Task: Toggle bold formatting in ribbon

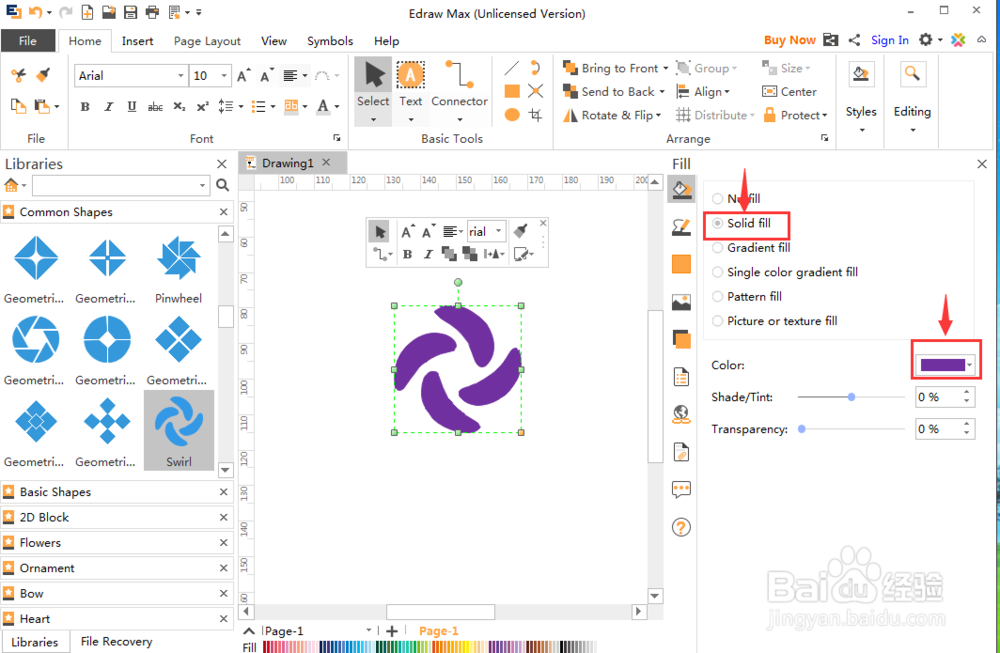Action: (x=85, y=106)
